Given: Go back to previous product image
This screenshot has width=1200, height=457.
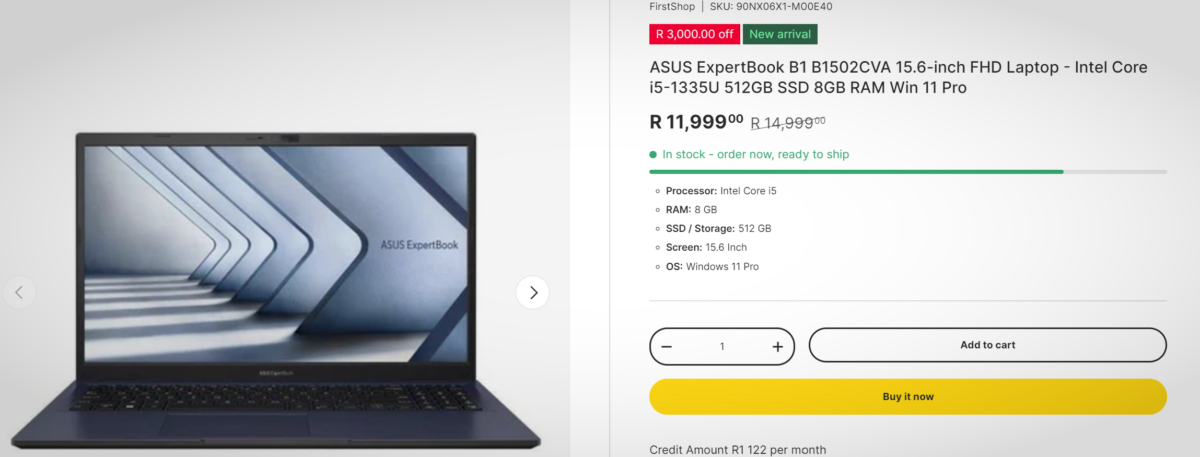Looking at the screenshot, I should (x=19, y=292).
